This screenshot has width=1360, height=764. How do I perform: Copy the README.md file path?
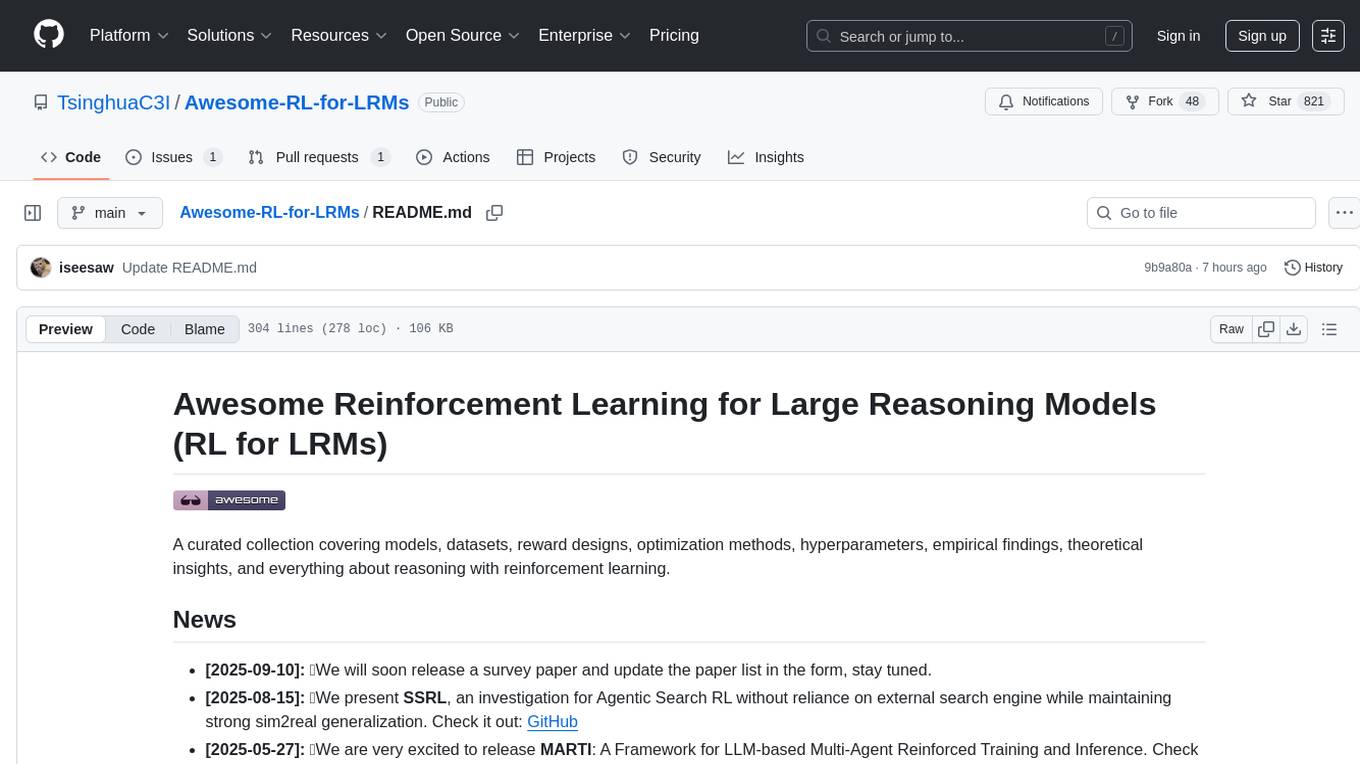click(x=494, y=213)
